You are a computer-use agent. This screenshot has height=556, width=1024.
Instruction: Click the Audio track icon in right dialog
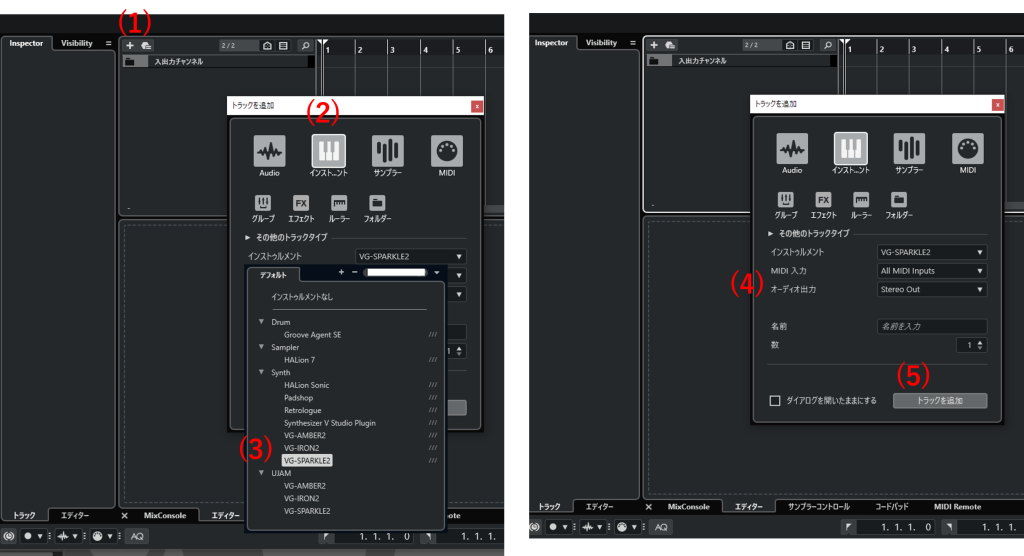(x=792, y=149)
